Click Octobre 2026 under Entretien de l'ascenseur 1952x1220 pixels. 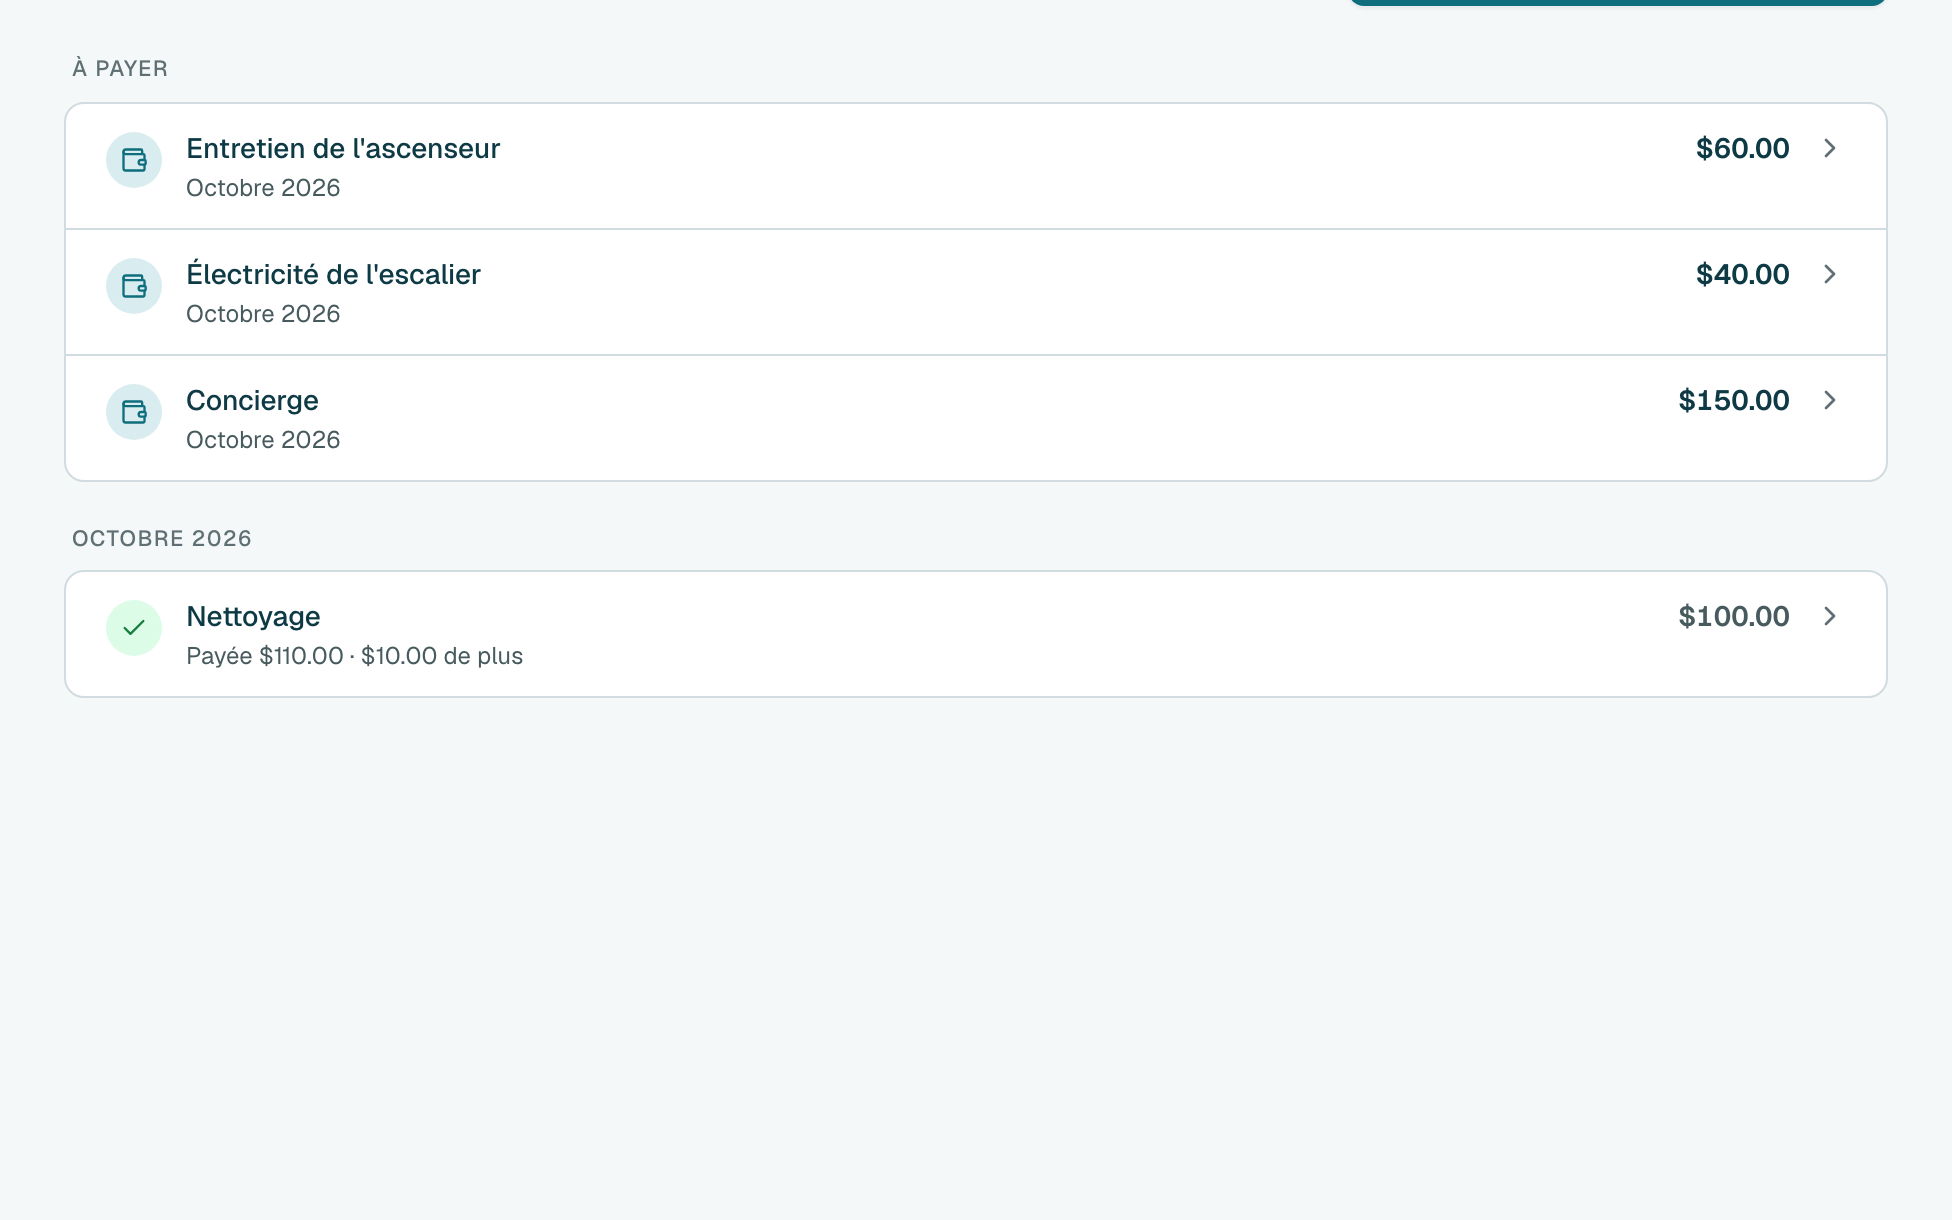click(x=263, y=188)
